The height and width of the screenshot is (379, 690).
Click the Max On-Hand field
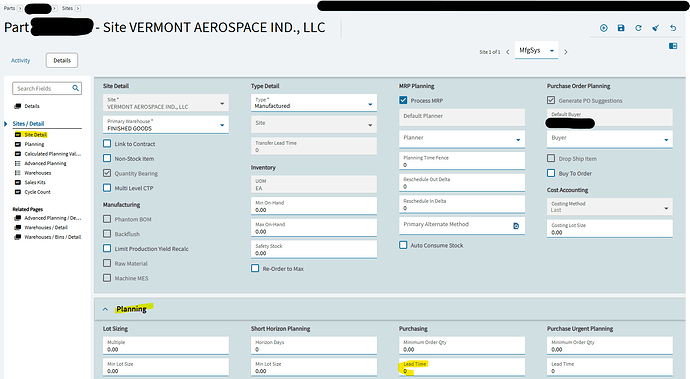(314, 228)
